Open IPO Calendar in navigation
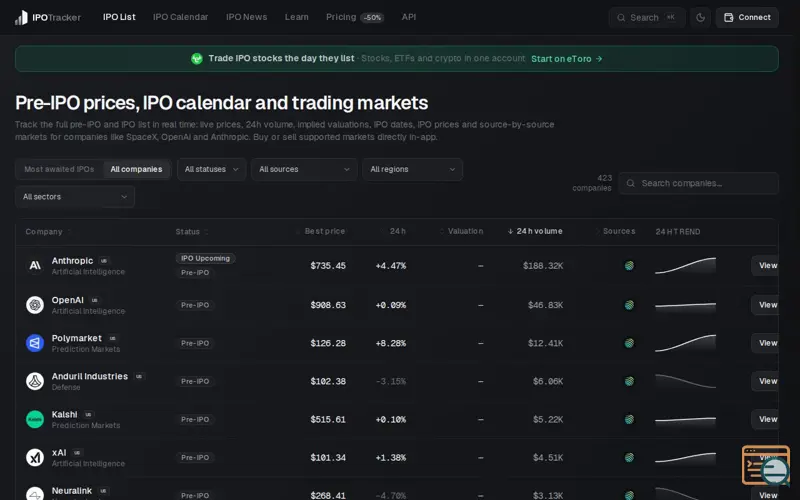This screenshot has width=800, height=500. click(x=181, y=17)
